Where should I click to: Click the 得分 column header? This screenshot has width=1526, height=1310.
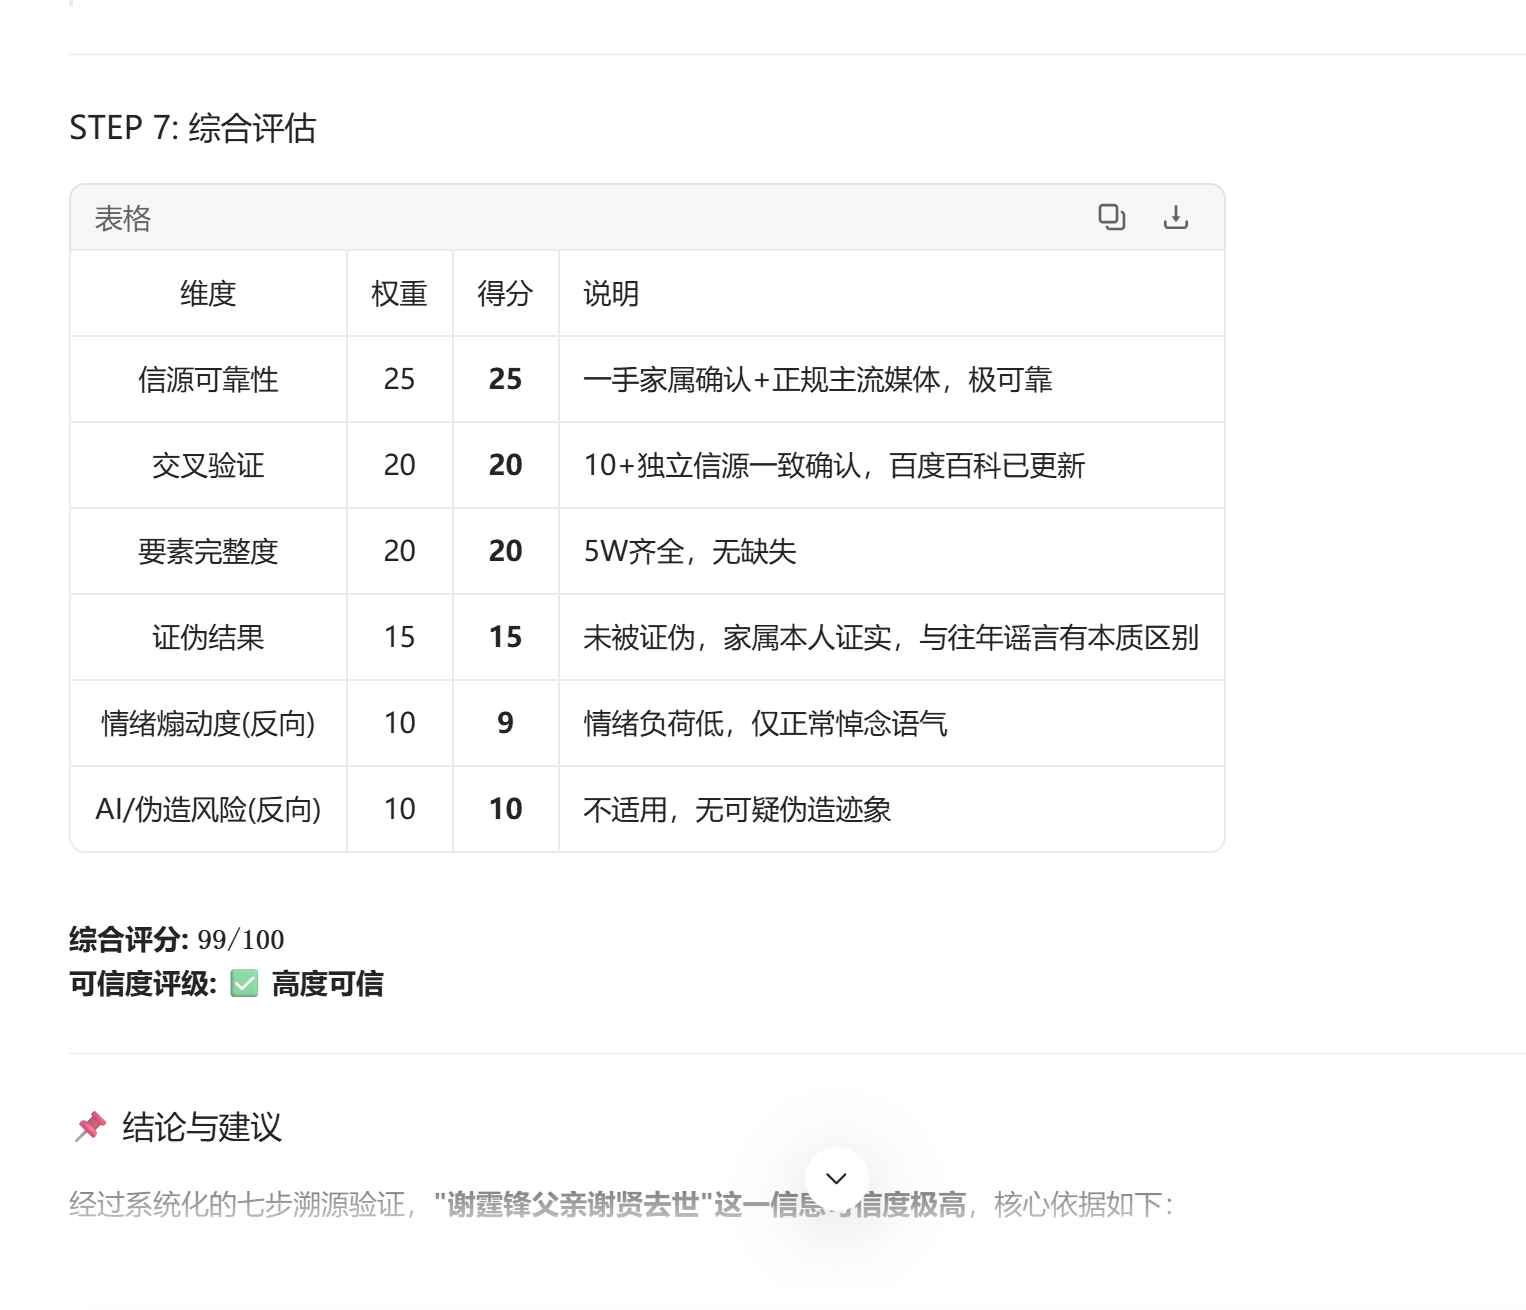pos(505,294)
